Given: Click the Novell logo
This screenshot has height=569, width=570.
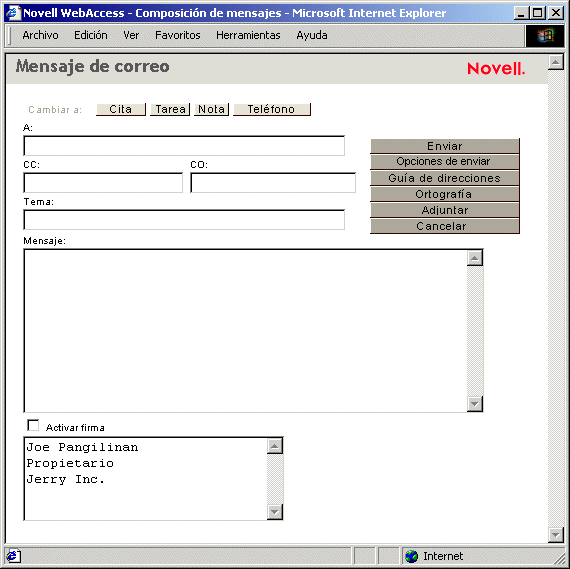Looking at the screenshot, I should point(496,68).
